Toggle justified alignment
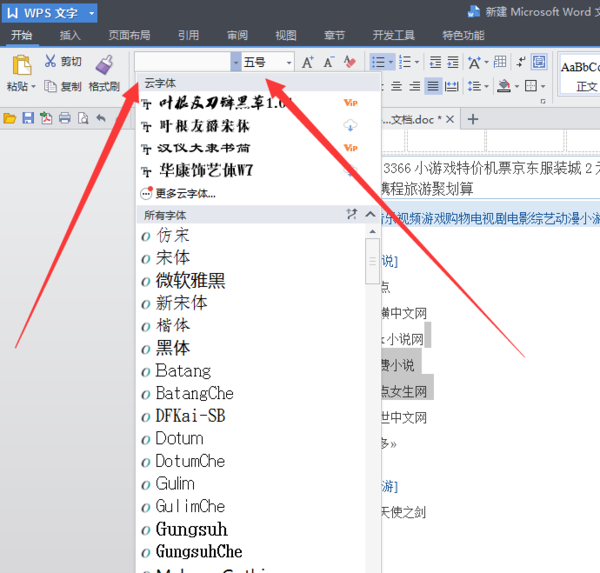Viewport: 600px width, 573px height. click(433, 86)
